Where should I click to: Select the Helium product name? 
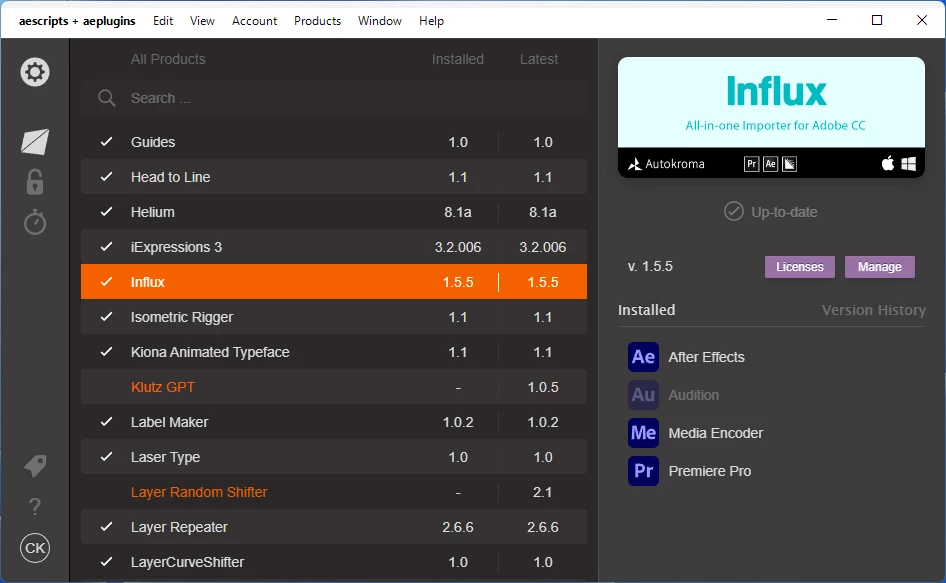click(x=153, y=212)
